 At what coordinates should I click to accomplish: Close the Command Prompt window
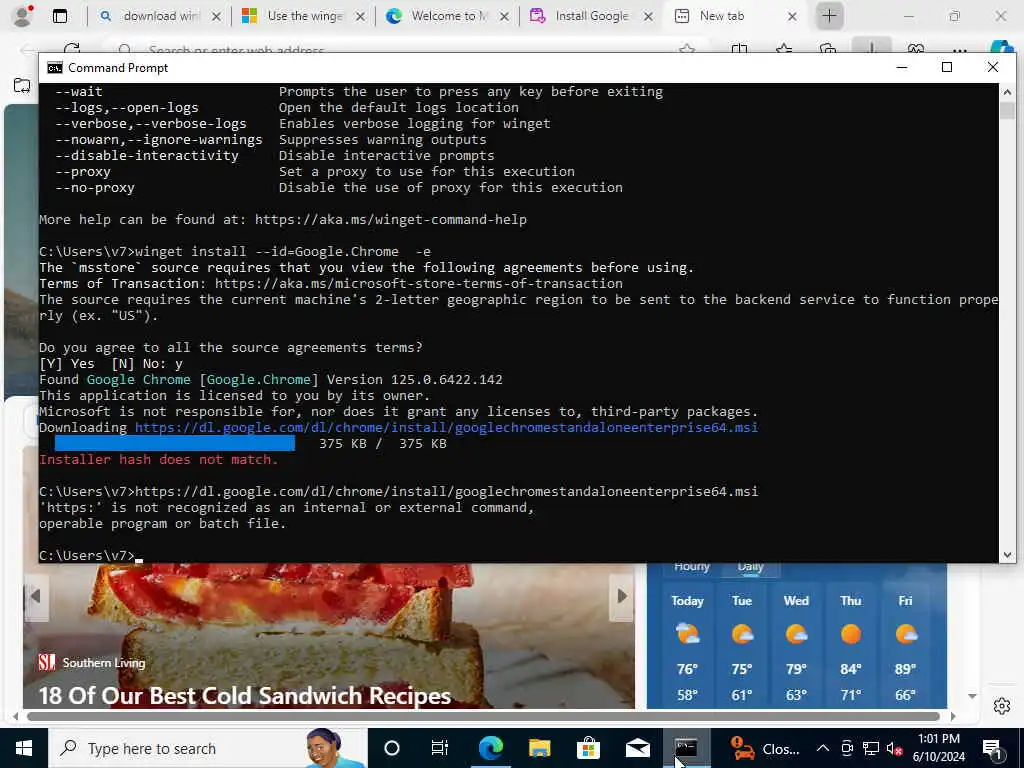pyautogui.click(x=993, y=67)
